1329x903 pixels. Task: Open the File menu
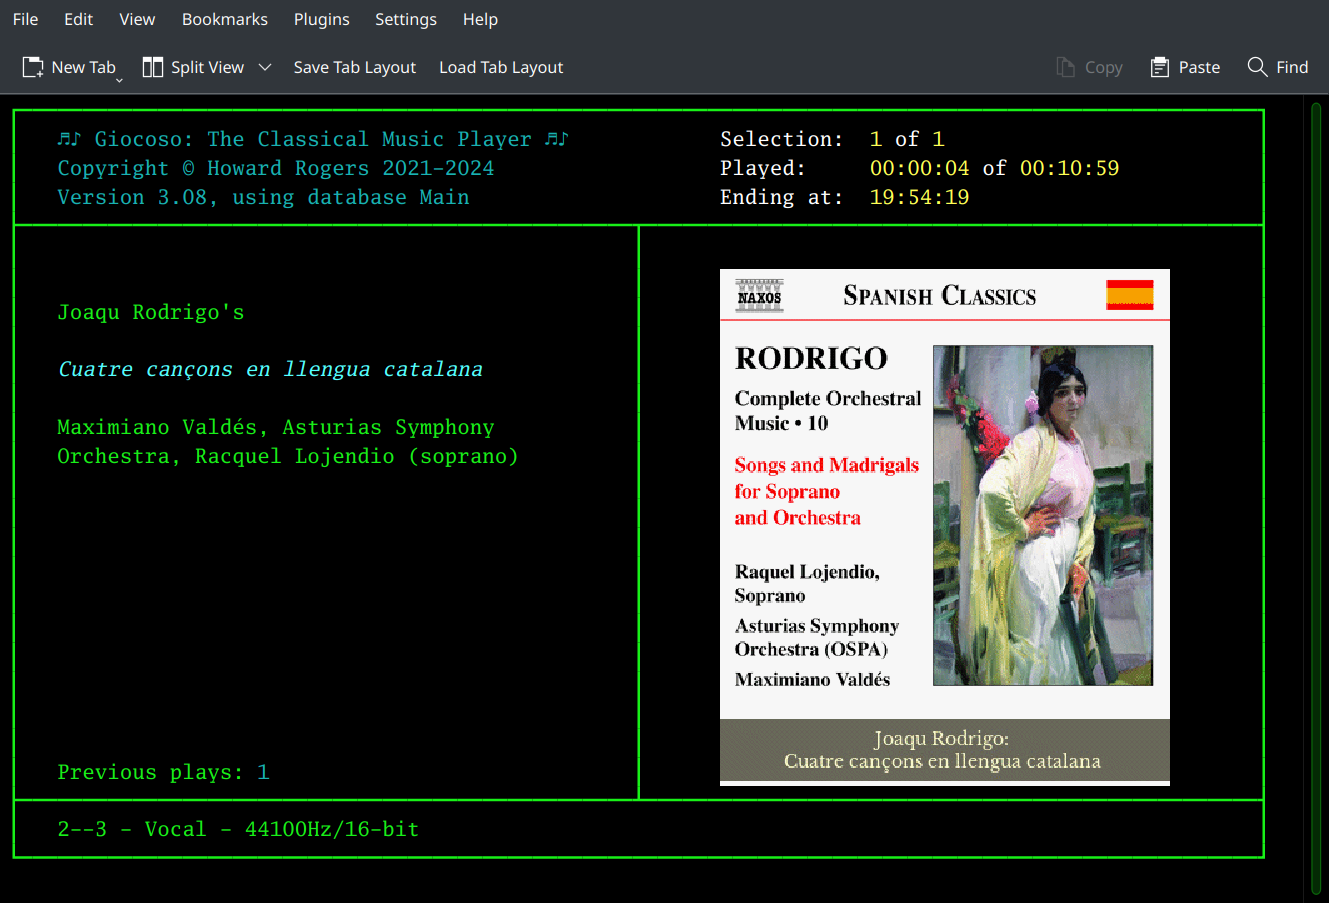pyautogui.click(x=24, y=19)
